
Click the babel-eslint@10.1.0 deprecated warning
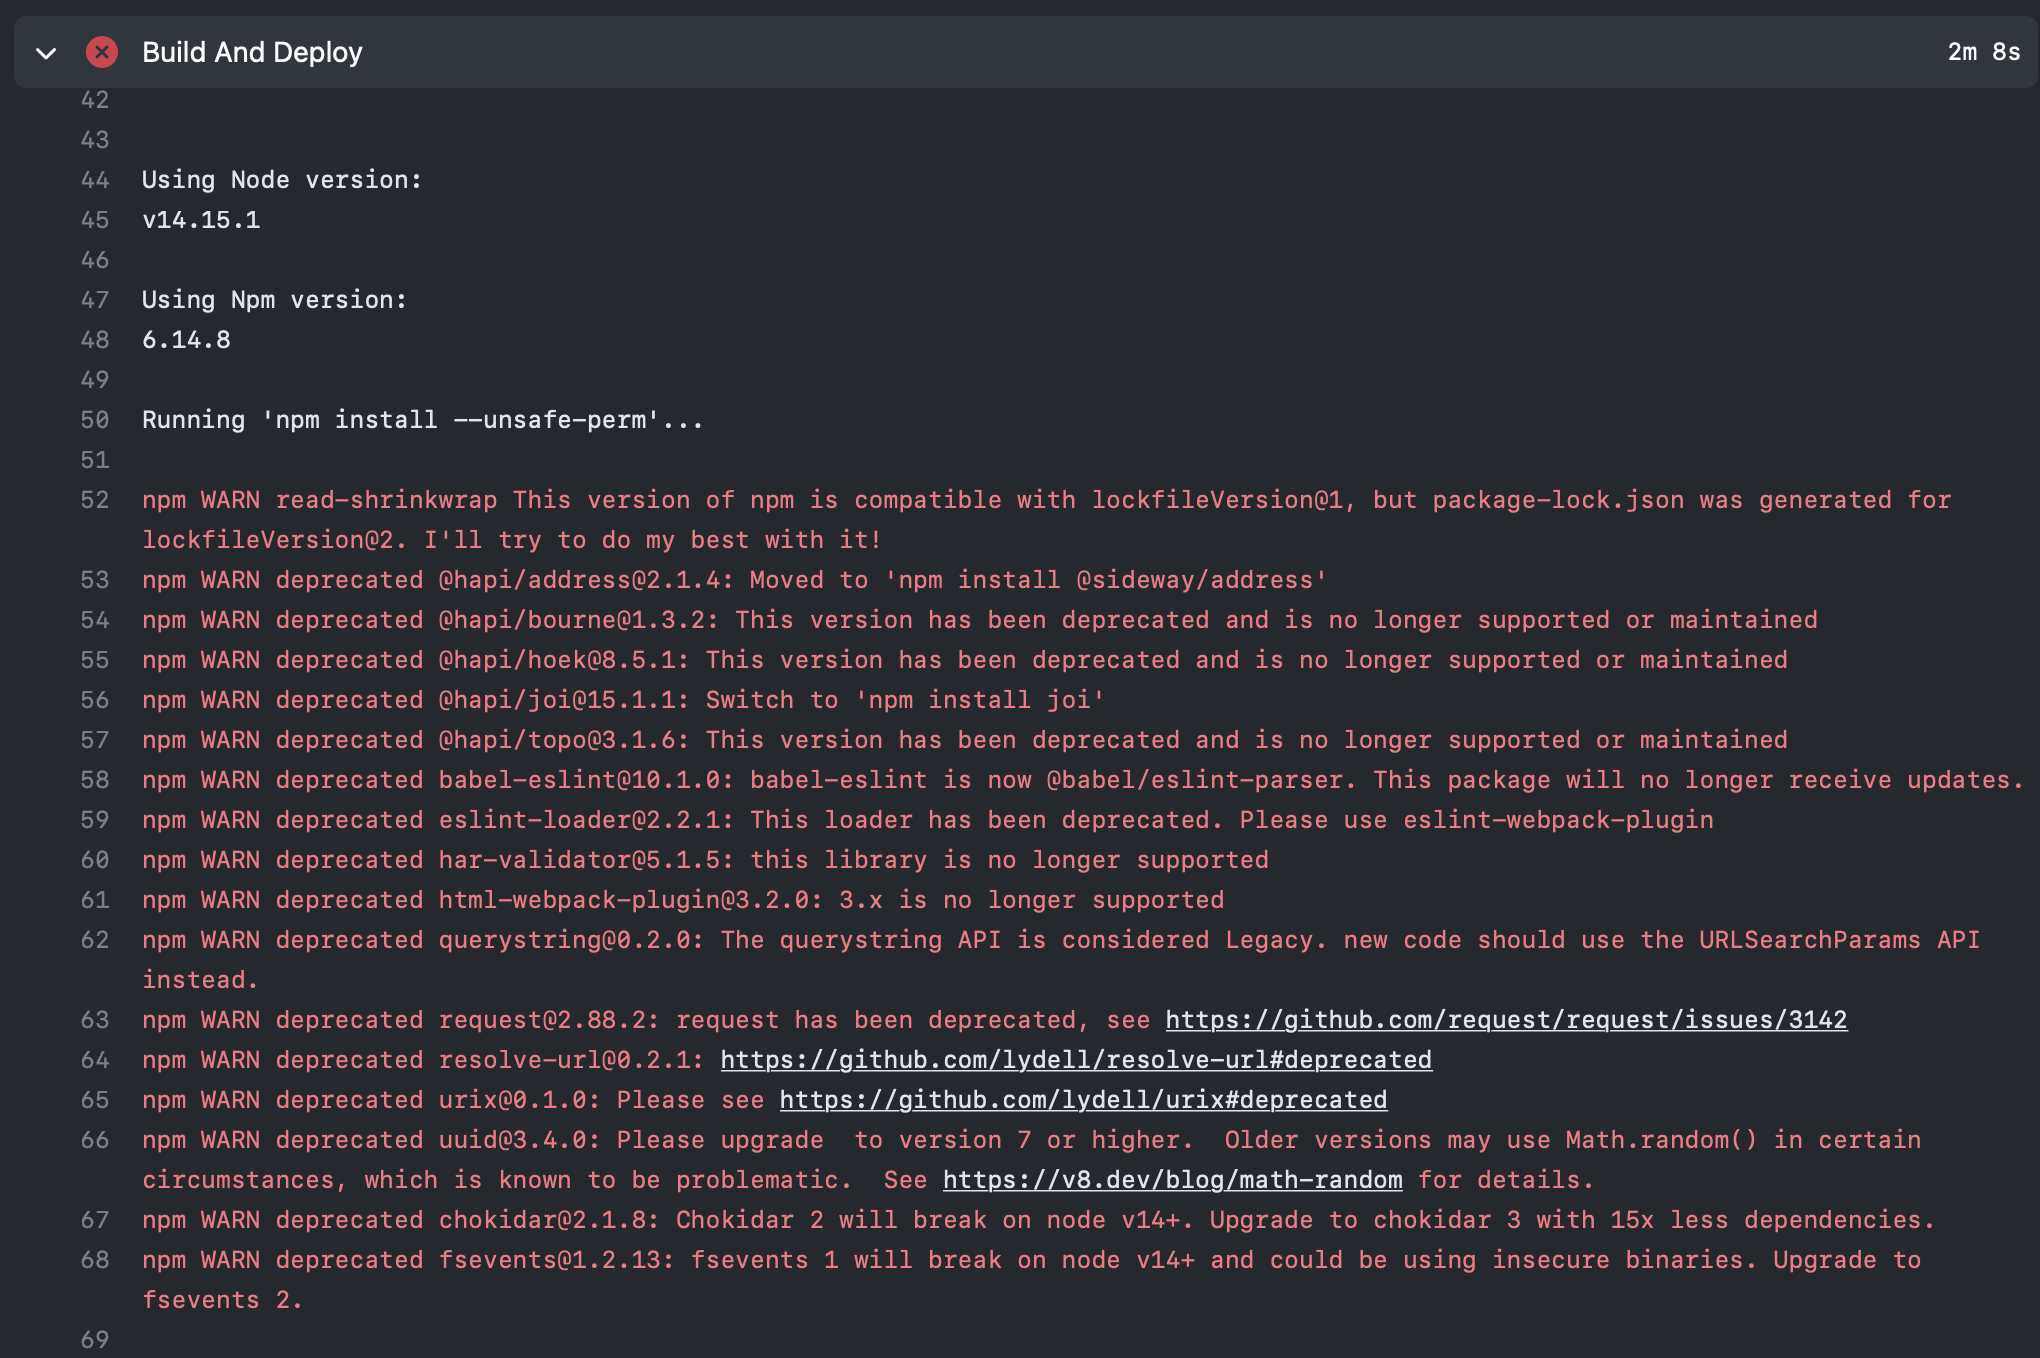coord(1083,780)
